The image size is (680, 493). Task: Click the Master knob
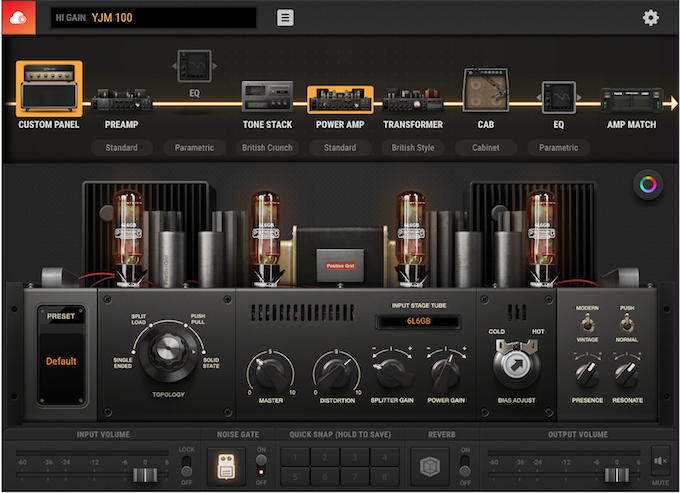[x=271, y=373]
